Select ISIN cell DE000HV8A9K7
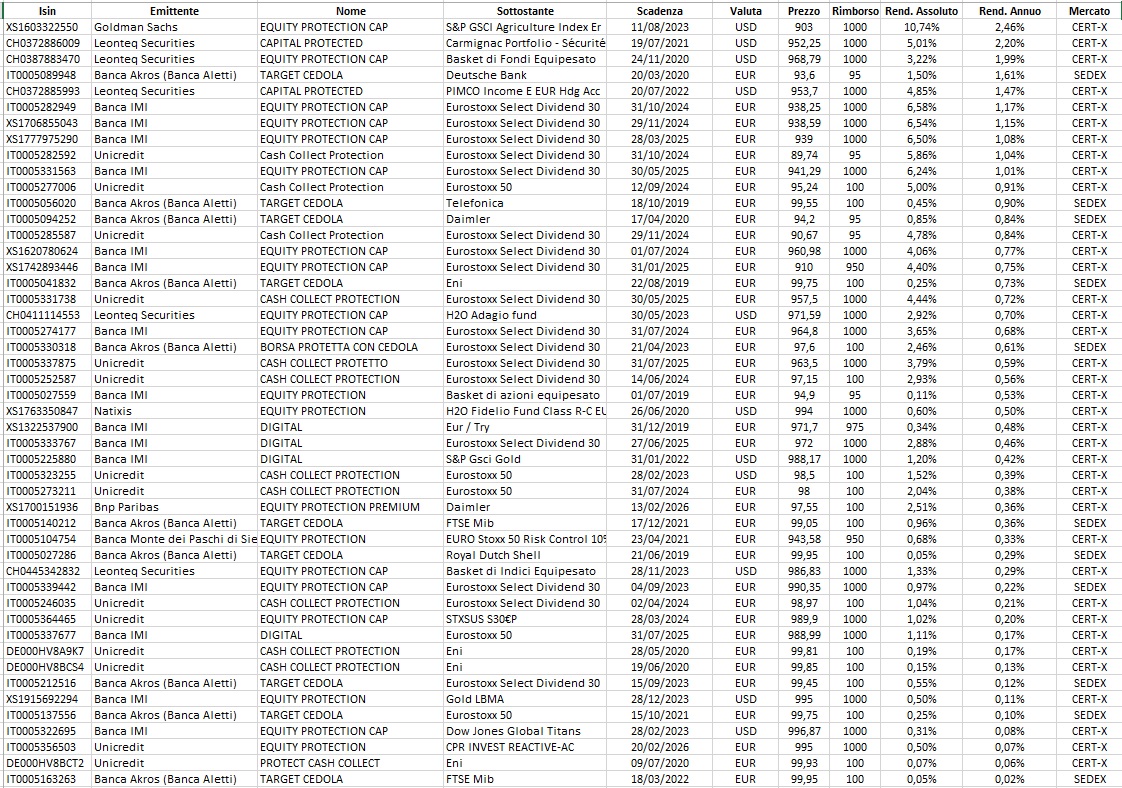Image resolution: width=1122 pixels, height=788 pixels. 45,651
